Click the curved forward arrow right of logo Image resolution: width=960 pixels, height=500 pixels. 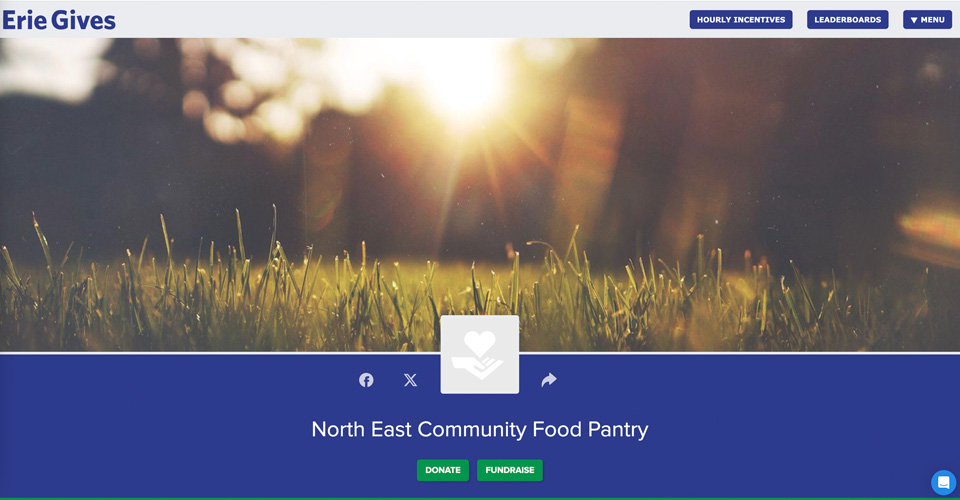pos(549,380)
